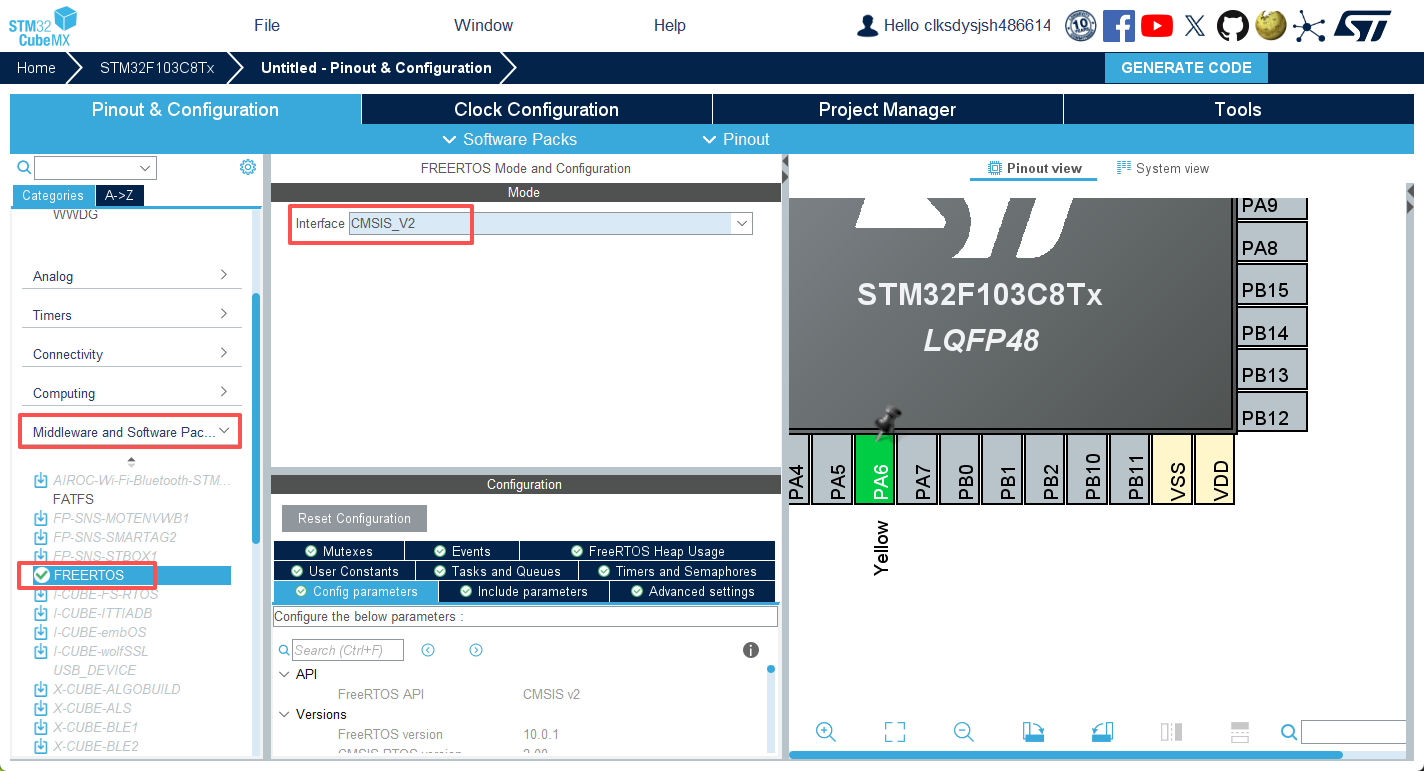This screenshot has width=1424, height=771.
Task: Click the pin search input field
Action: 1354,732
